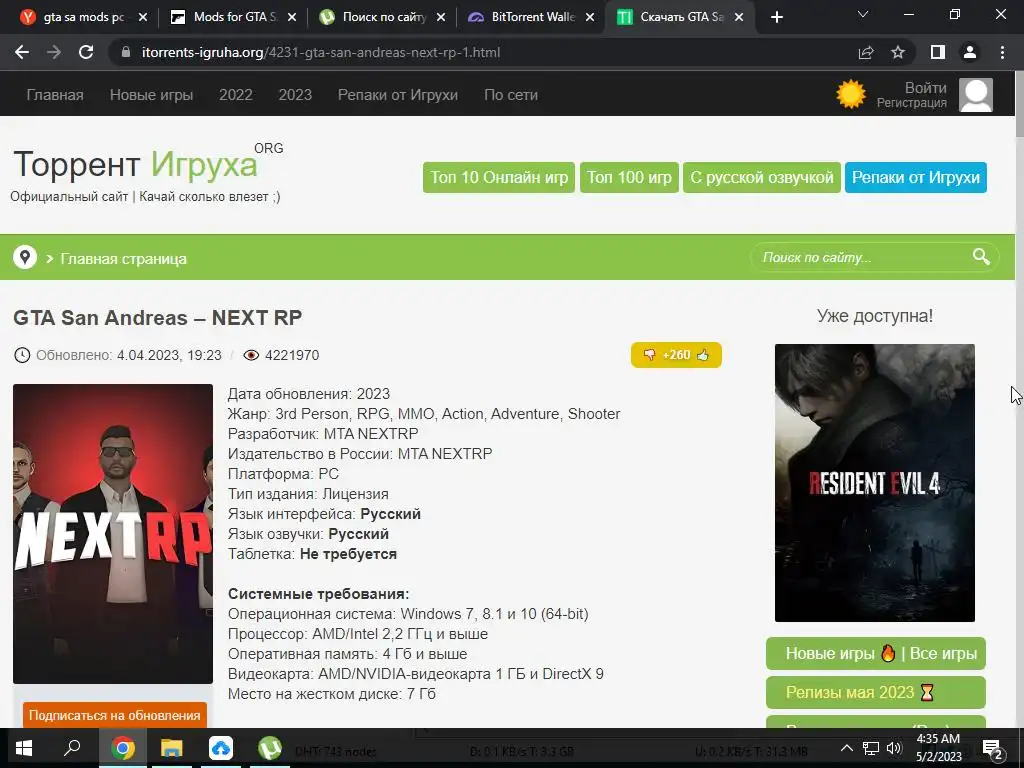This screenshot has width=1024, height=768.
Task: Click 'С русской озвучкой' button
Action: click(x=761, y=177)
